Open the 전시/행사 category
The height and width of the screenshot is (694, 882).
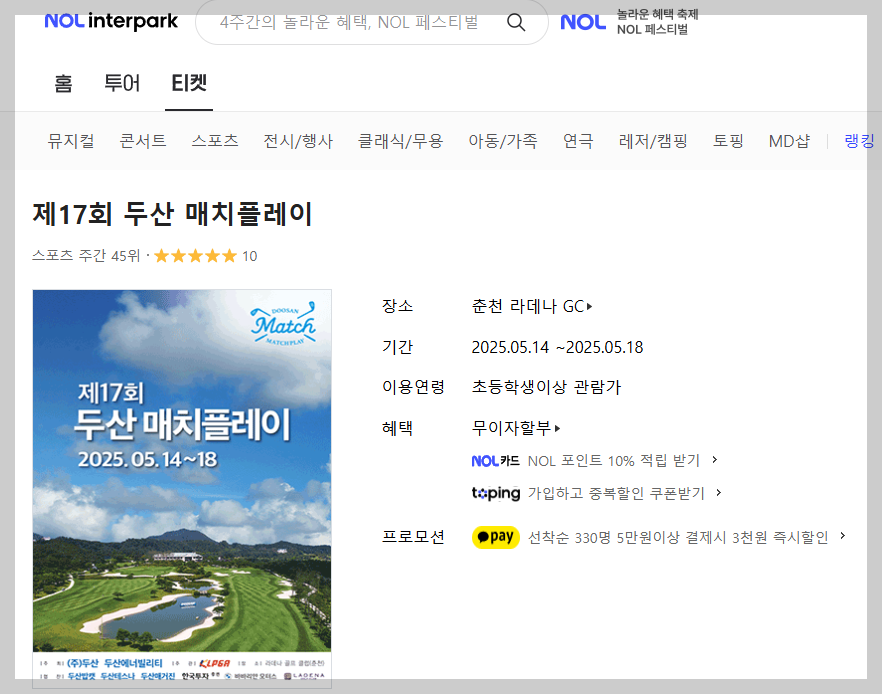click(x=298, y=141)
